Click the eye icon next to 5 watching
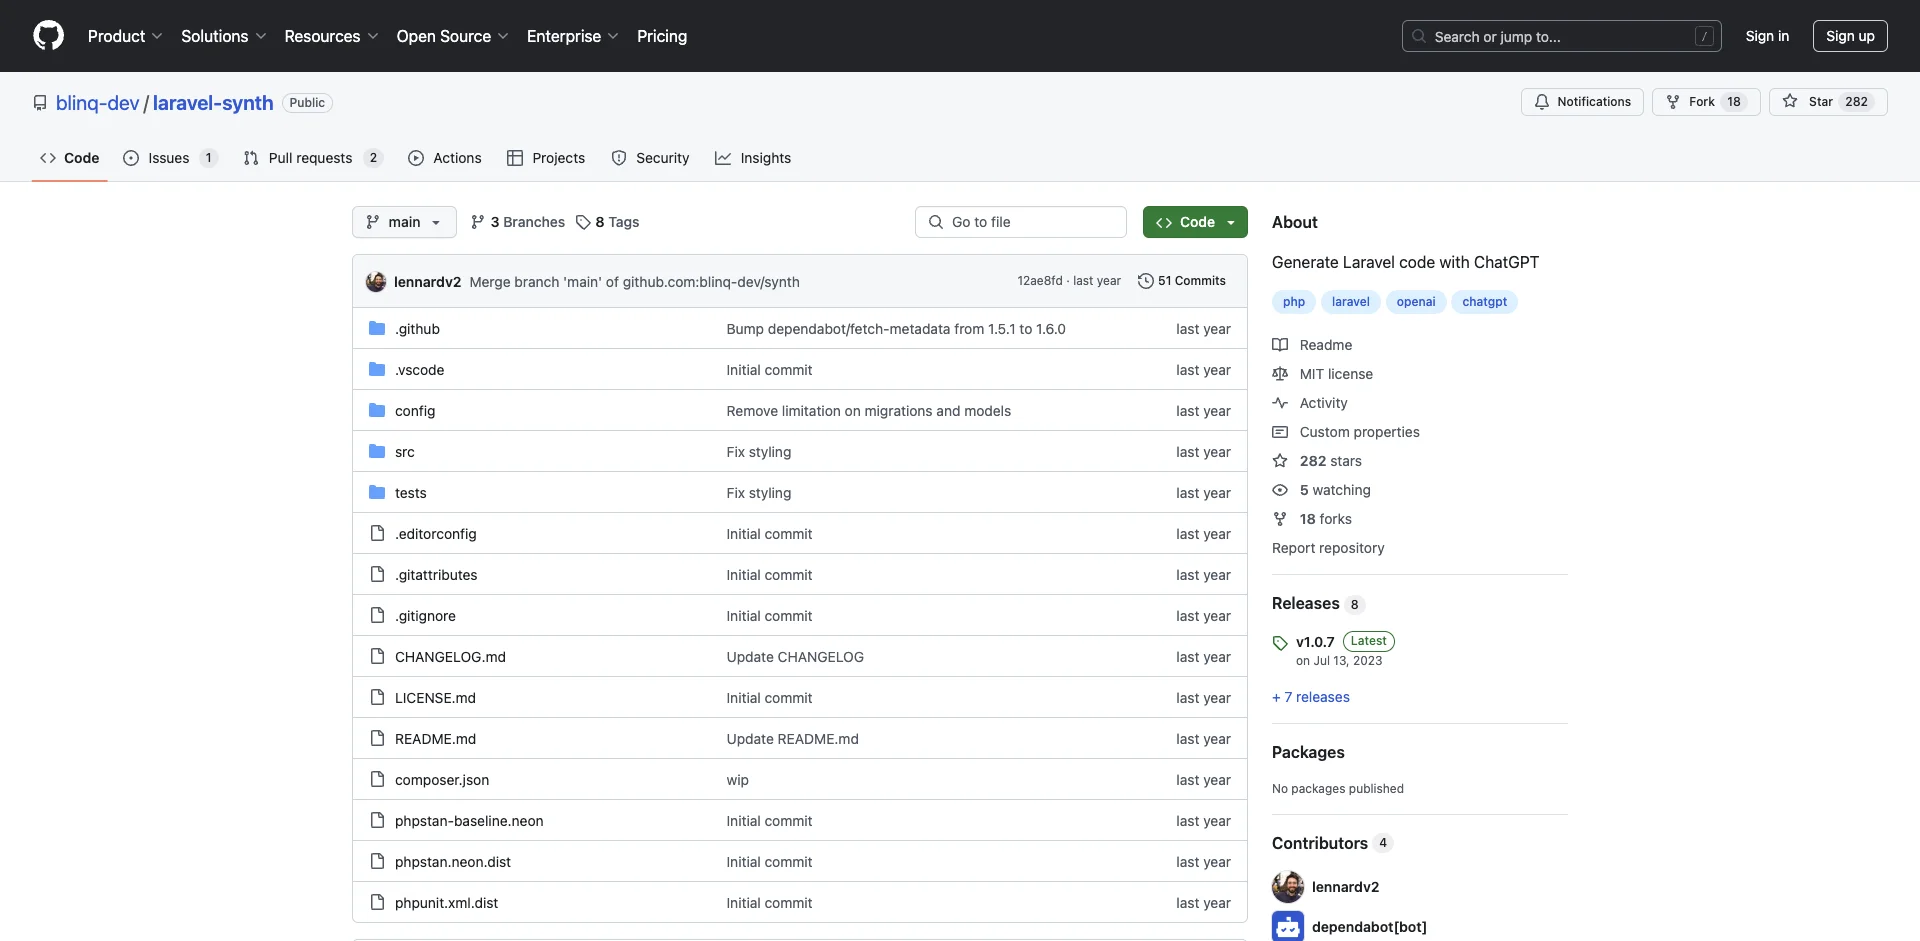 click(x=1280, y=490)
